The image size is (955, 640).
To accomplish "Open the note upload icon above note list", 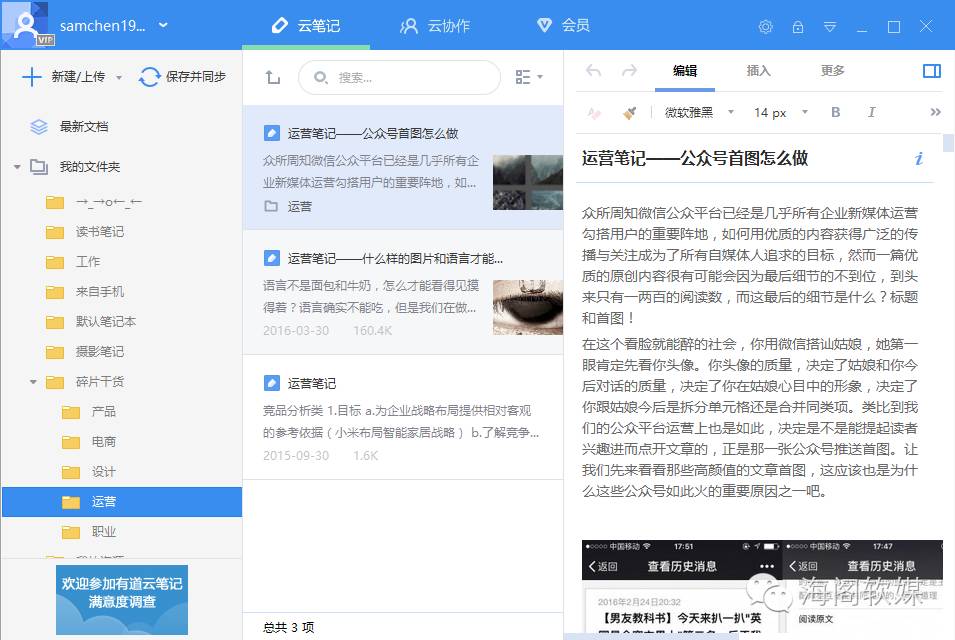I will click(271, 77).
